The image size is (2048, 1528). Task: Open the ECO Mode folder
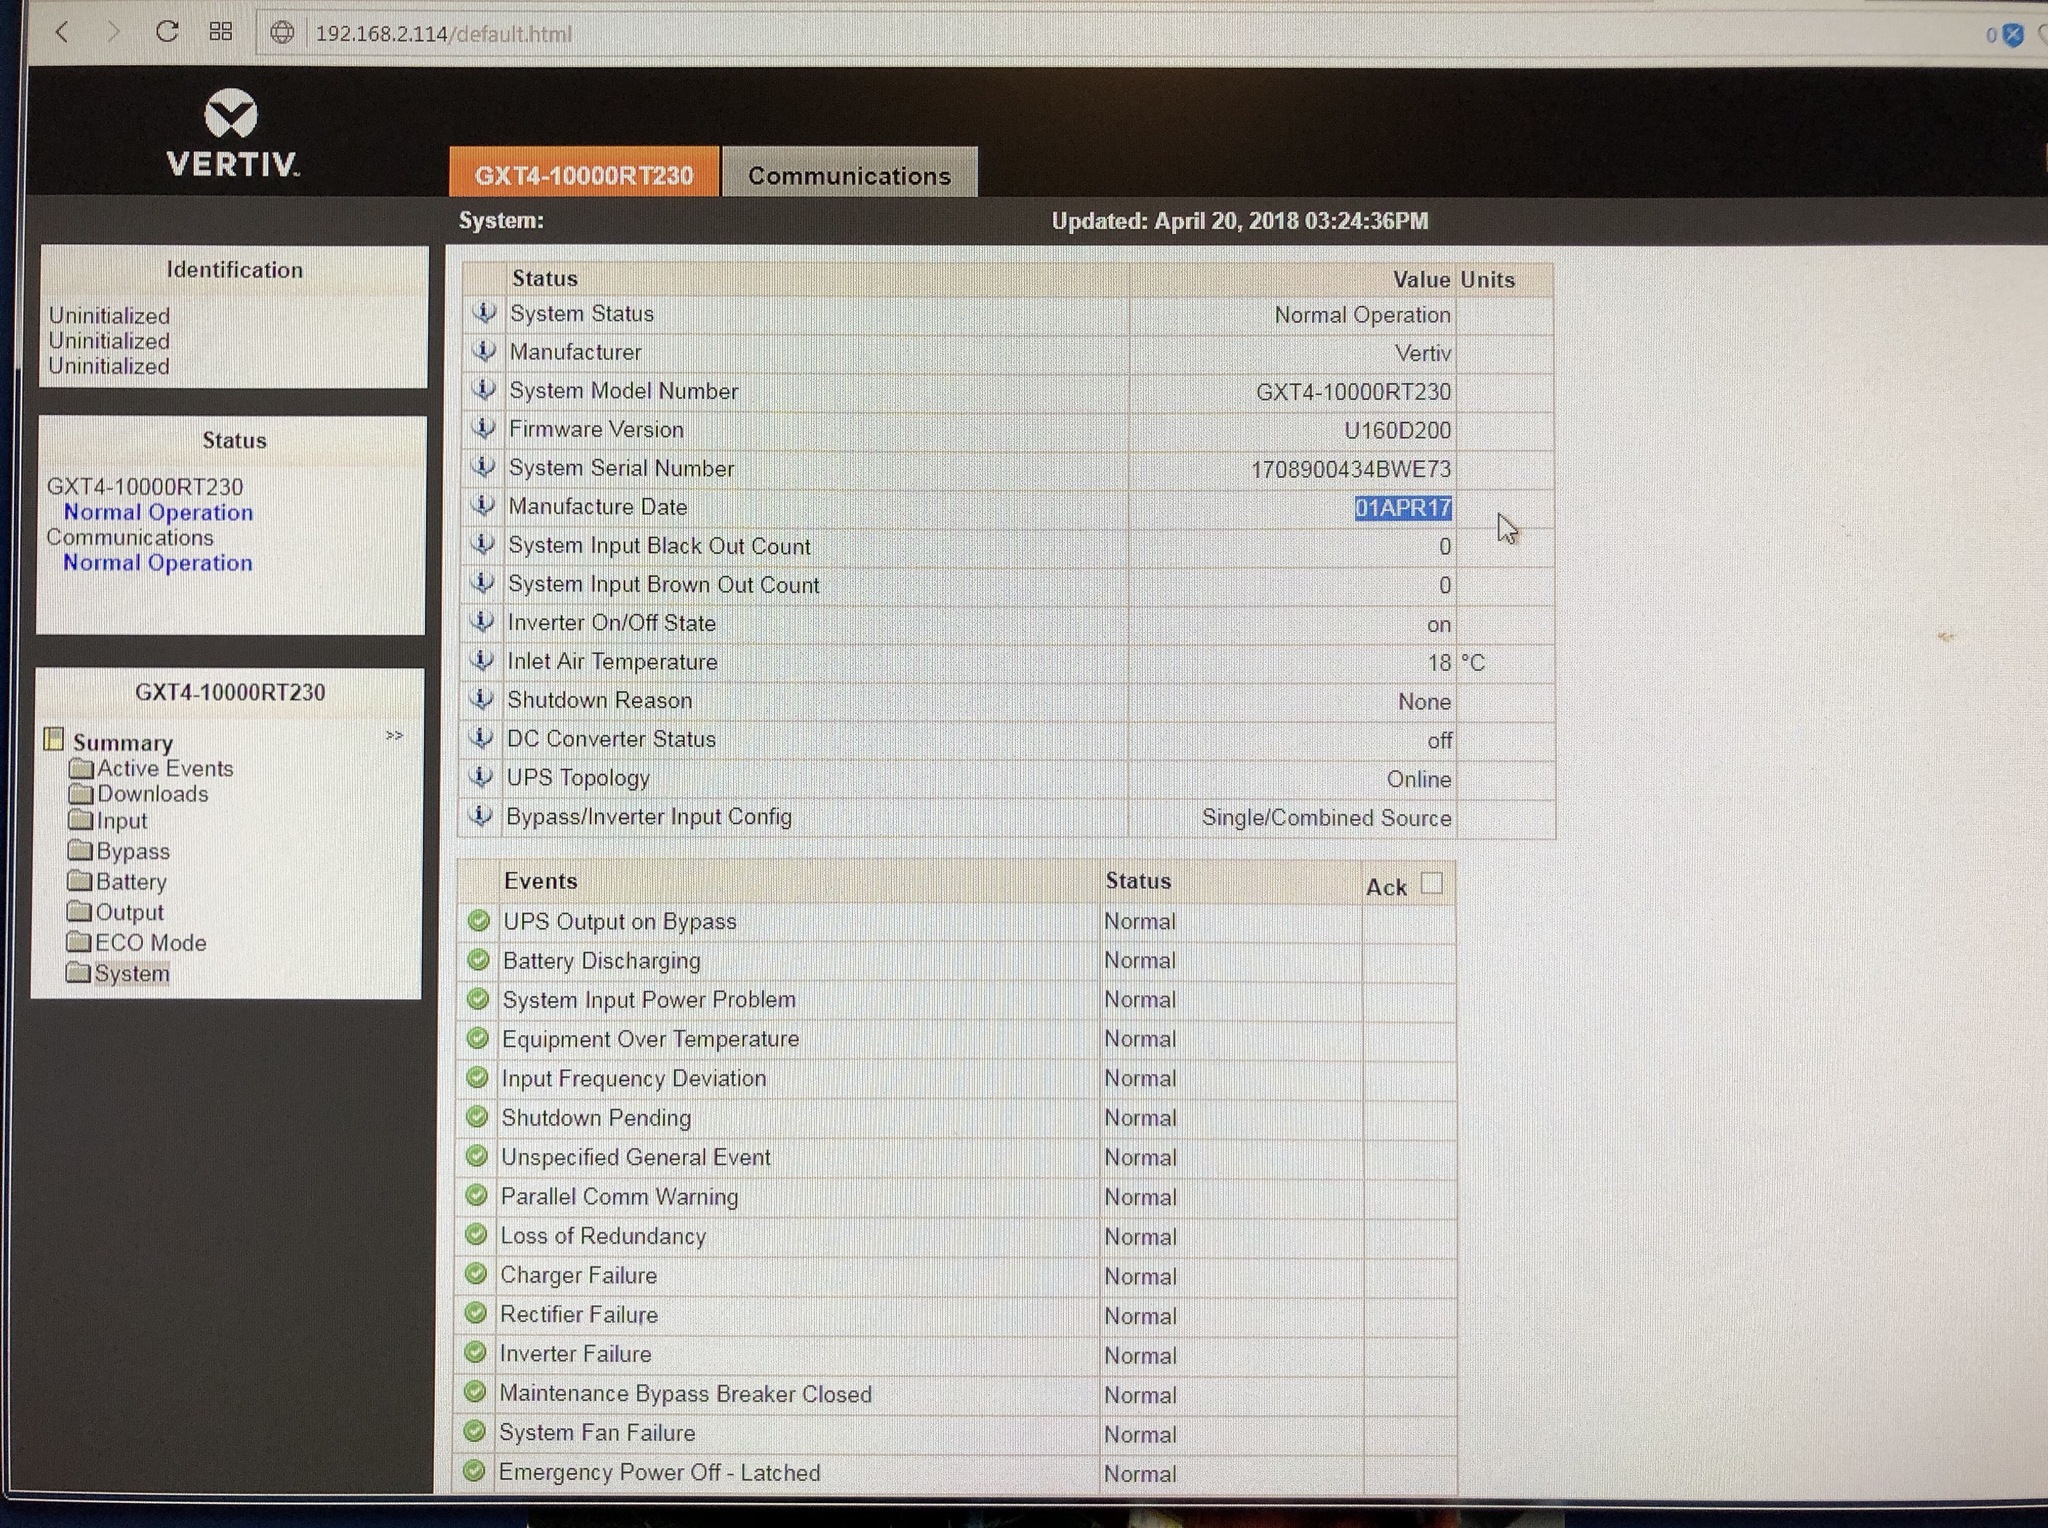[x=150, y=943]
